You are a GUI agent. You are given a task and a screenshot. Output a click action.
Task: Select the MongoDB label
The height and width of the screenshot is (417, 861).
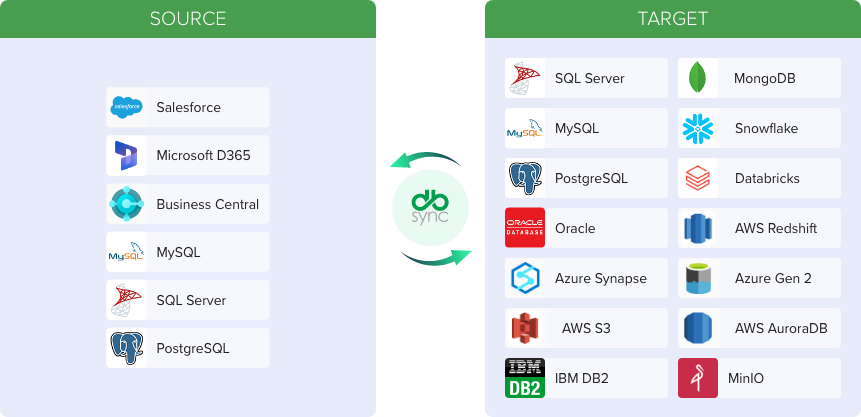pos(764,79)
